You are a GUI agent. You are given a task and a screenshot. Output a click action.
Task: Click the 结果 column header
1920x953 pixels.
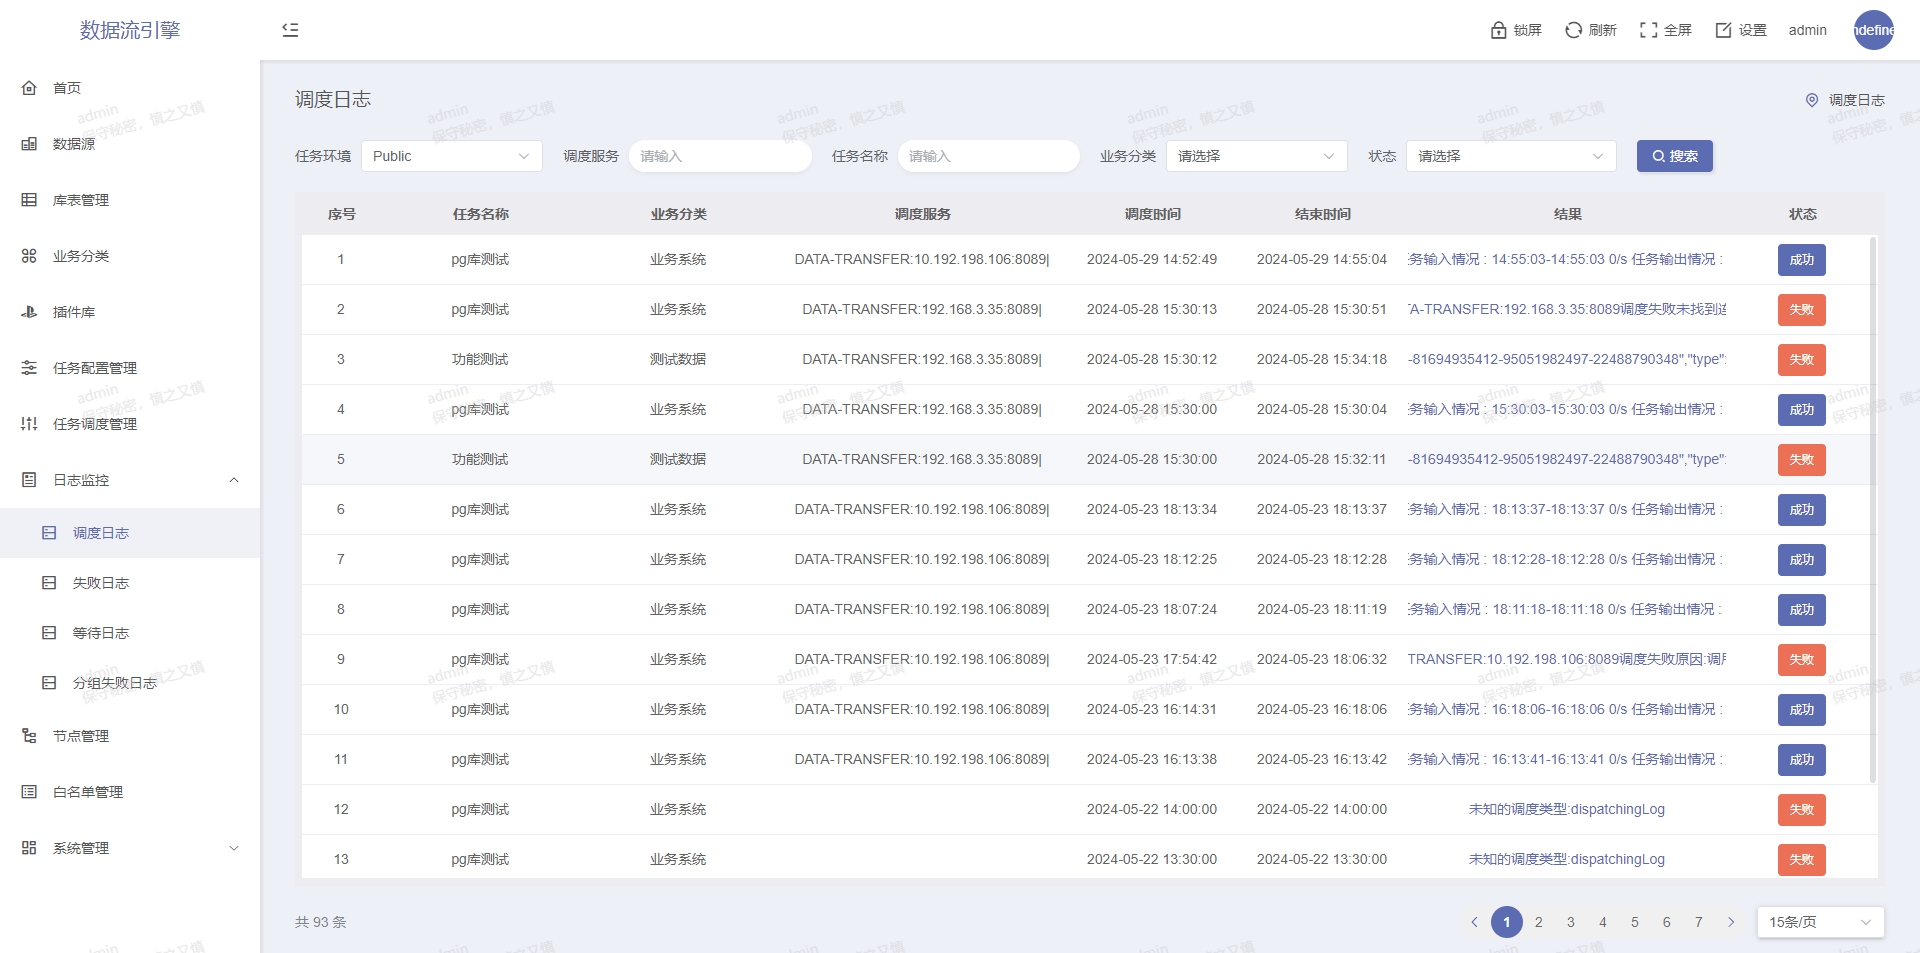coord(1568,214)
